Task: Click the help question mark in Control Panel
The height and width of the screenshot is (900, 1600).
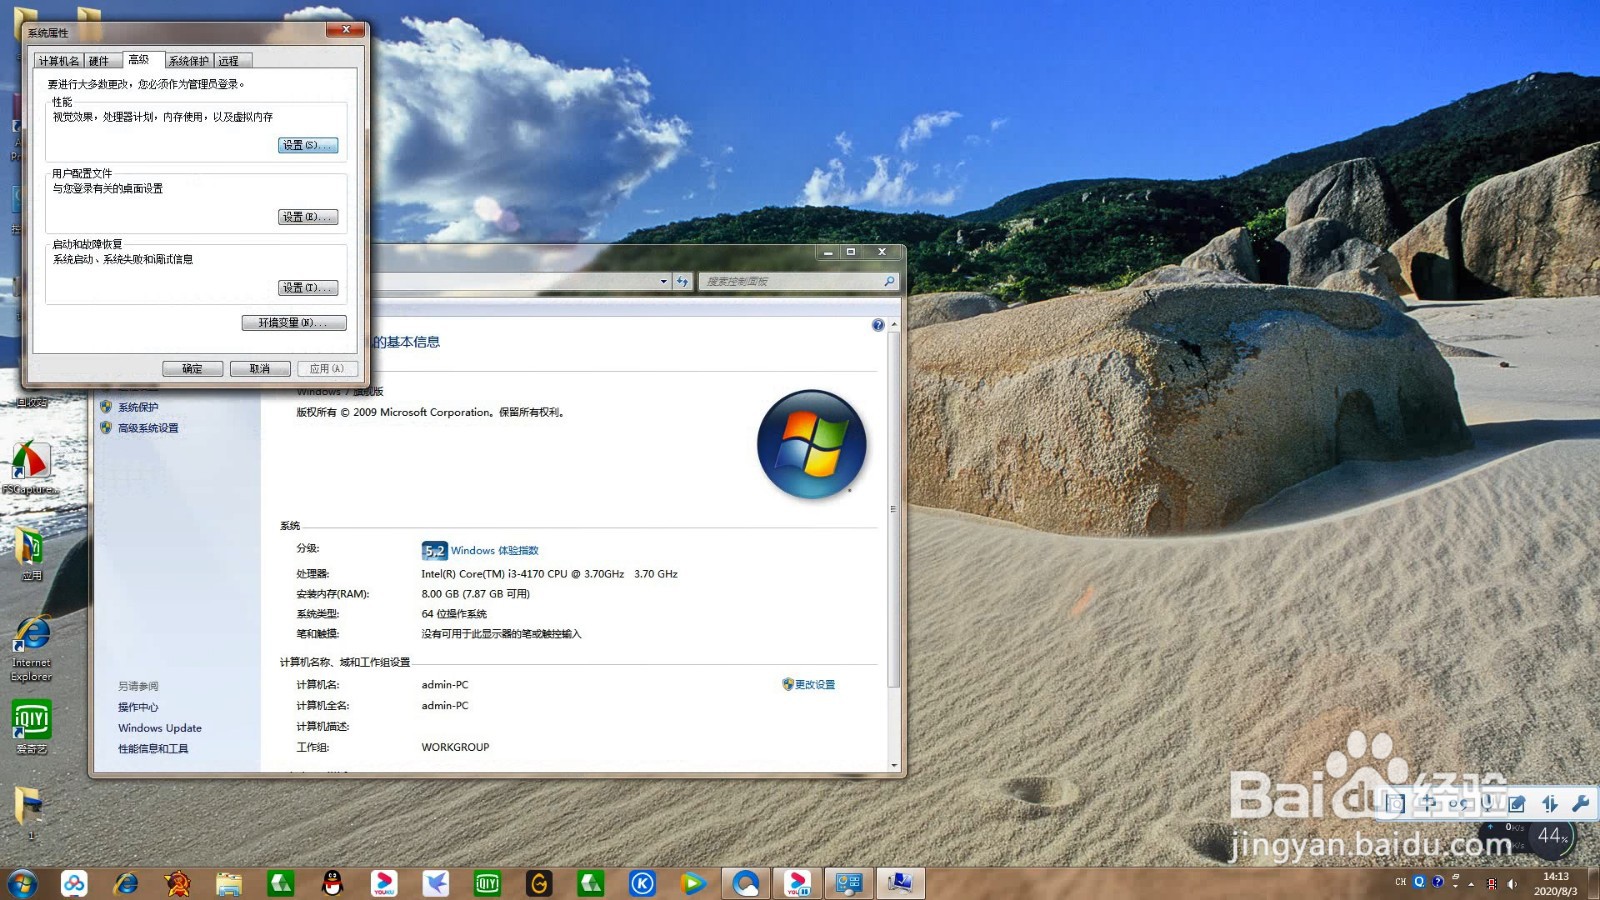Action: click(878, 325)
